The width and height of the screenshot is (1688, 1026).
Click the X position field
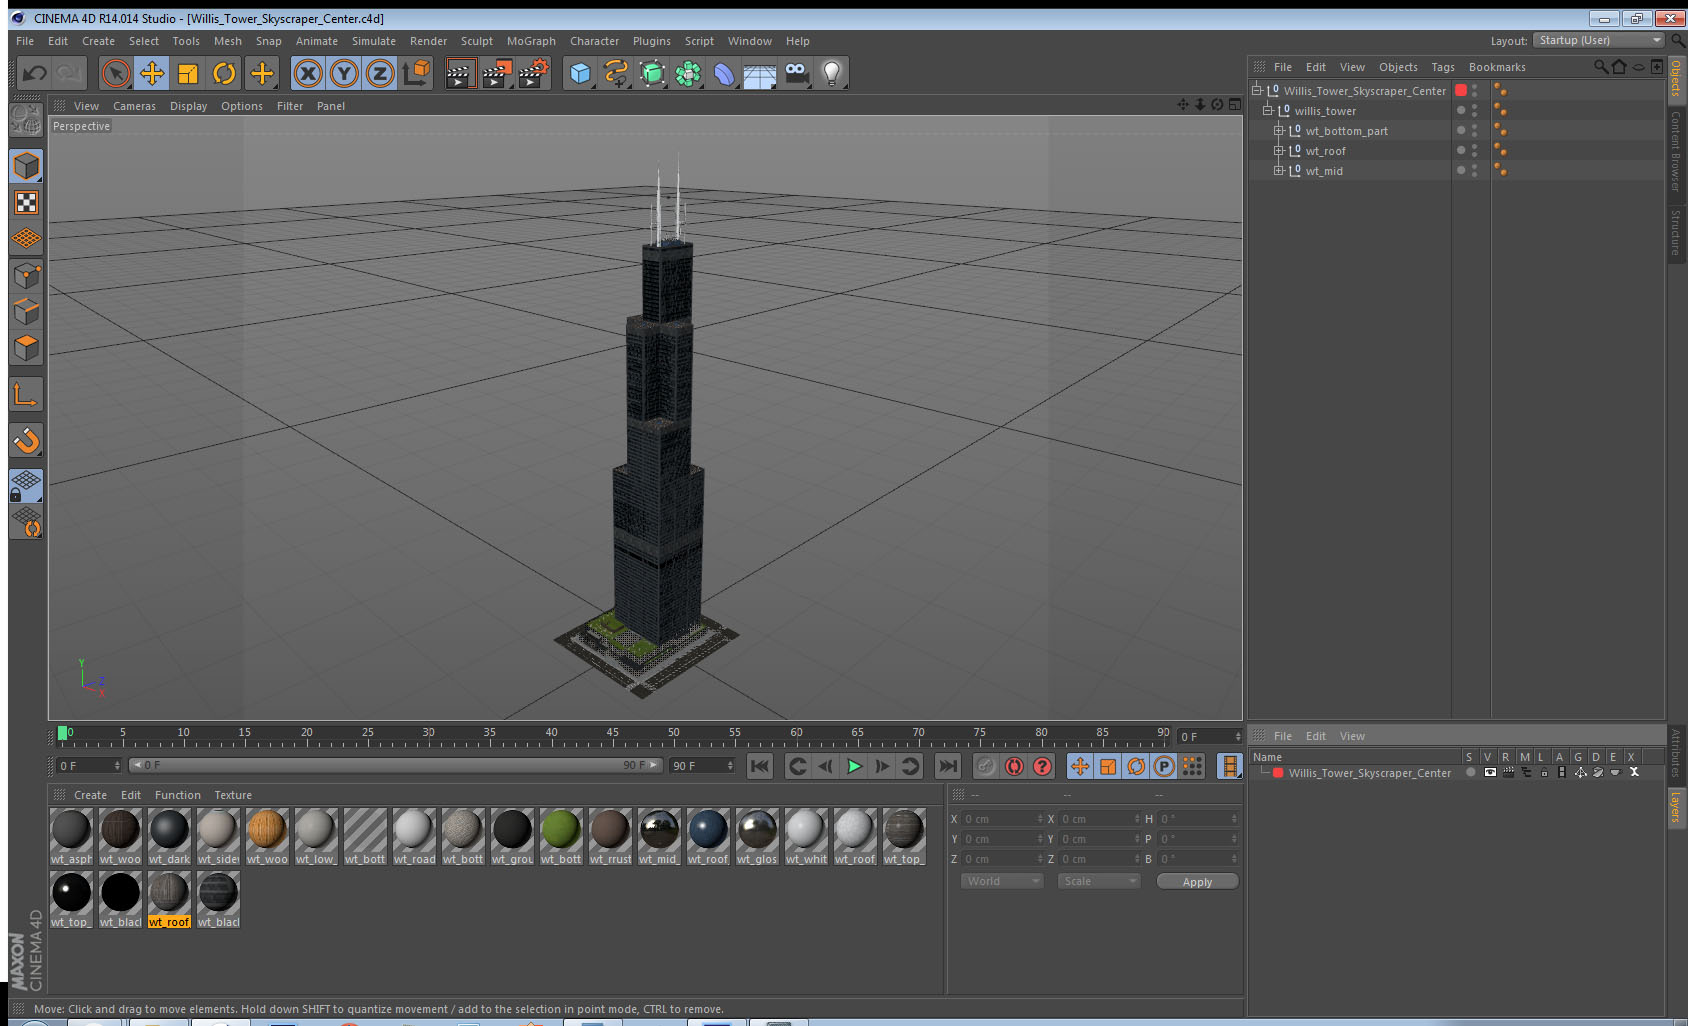[1003, 819]
